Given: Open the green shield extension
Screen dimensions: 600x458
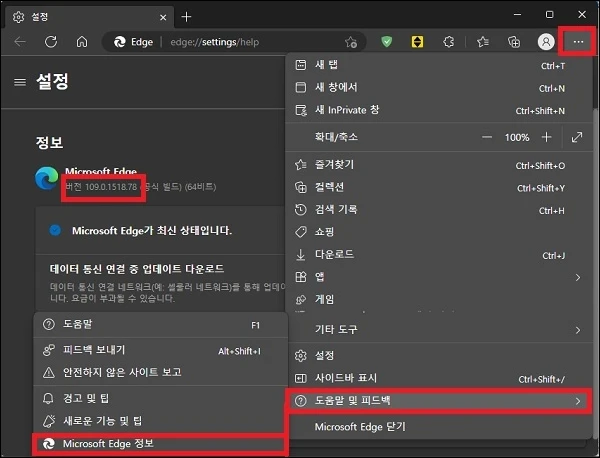Looking at the screenshot, I should coord(386,41).
